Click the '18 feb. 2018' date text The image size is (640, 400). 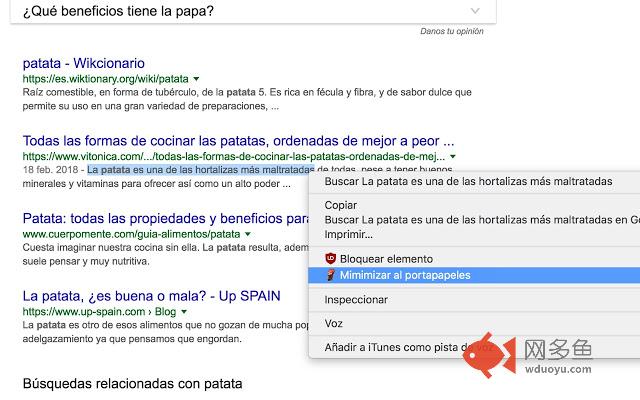(x=50, y=169)
